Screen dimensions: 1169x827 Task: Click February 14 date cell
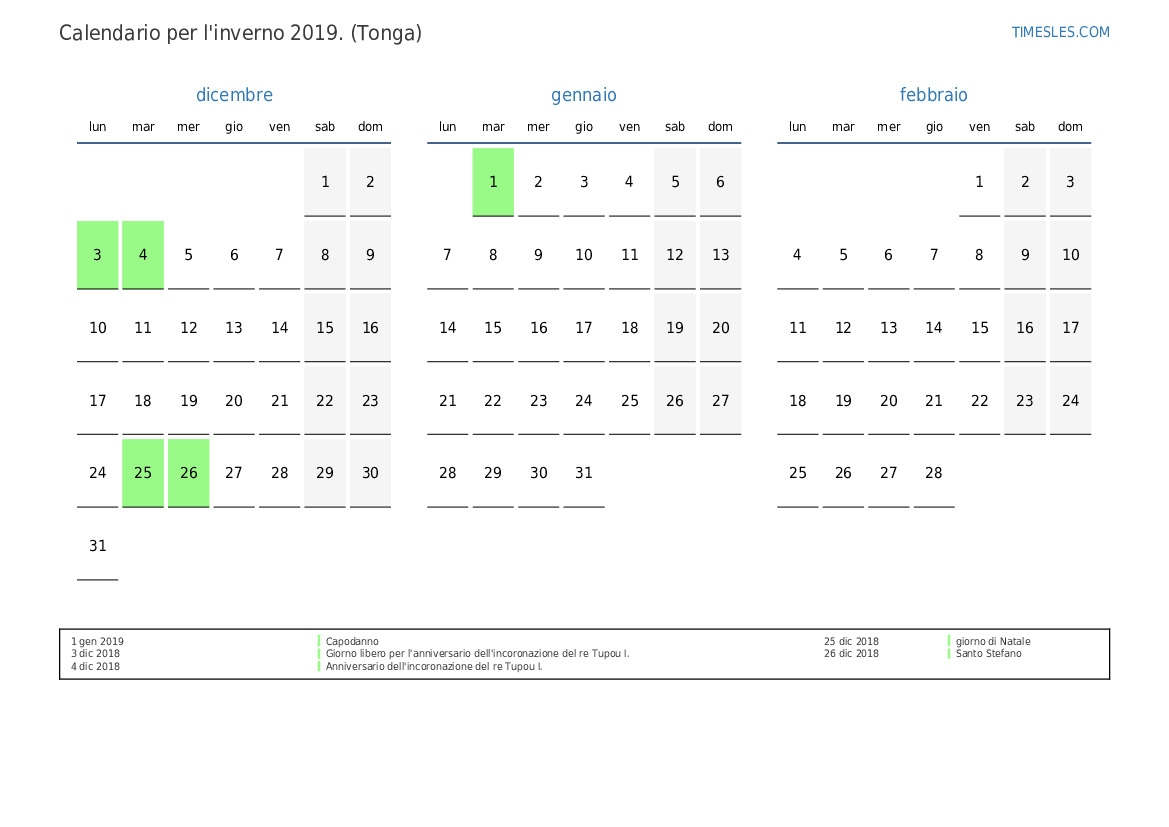point(933,328)
